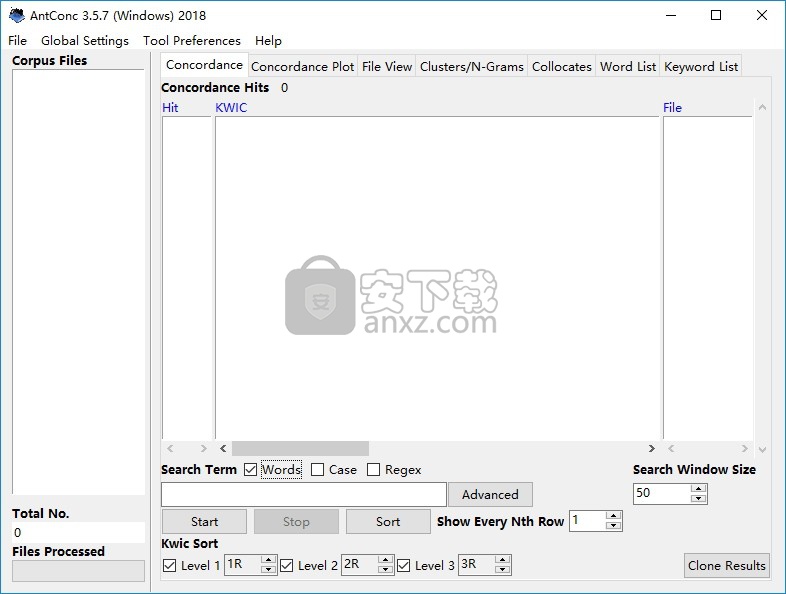This screenshot has width=786, height=594.
Task: Click the Hit column header
Action: (x=170, y=108)
